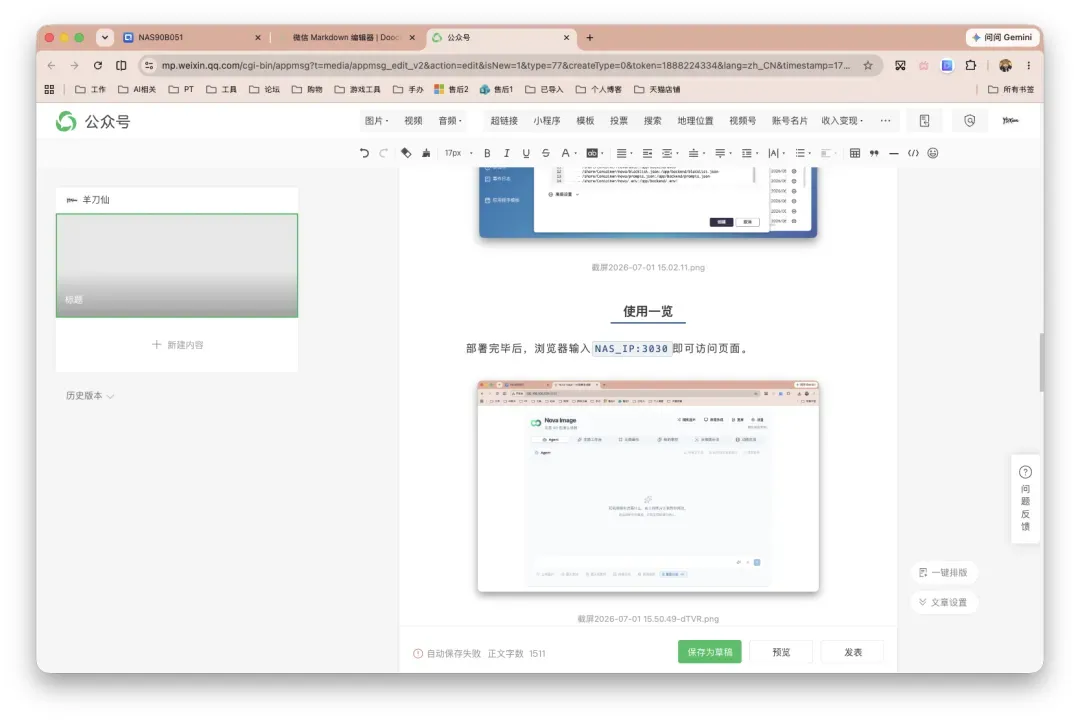Toggle underline formatting
This screenshot has width=1080, height=721.
pos(526,154)
